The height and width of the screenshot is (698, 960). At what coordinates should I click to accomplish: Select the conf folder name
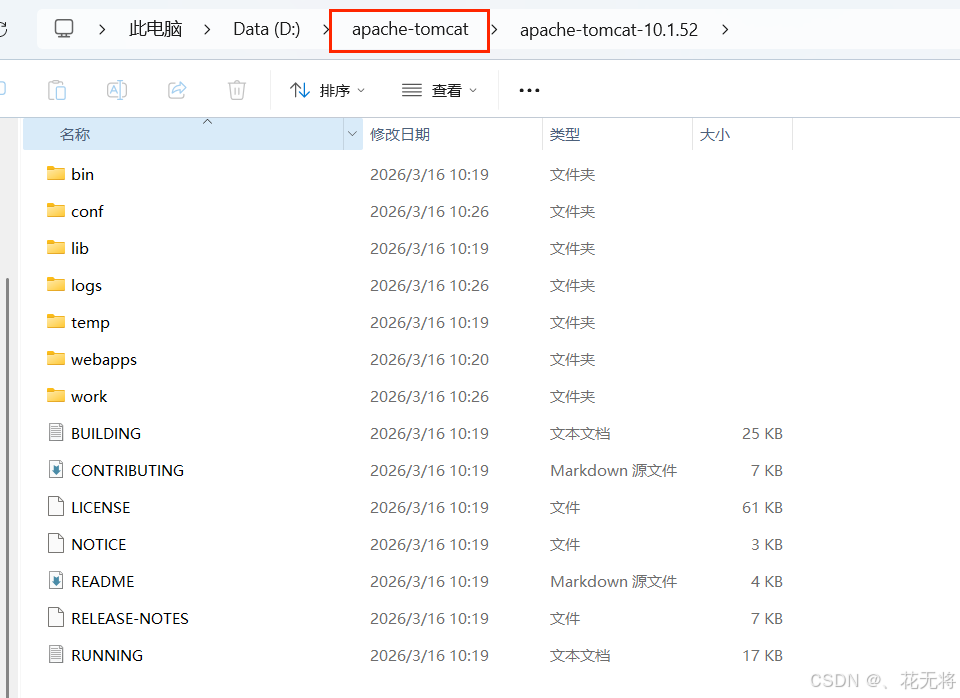[87, 211]
